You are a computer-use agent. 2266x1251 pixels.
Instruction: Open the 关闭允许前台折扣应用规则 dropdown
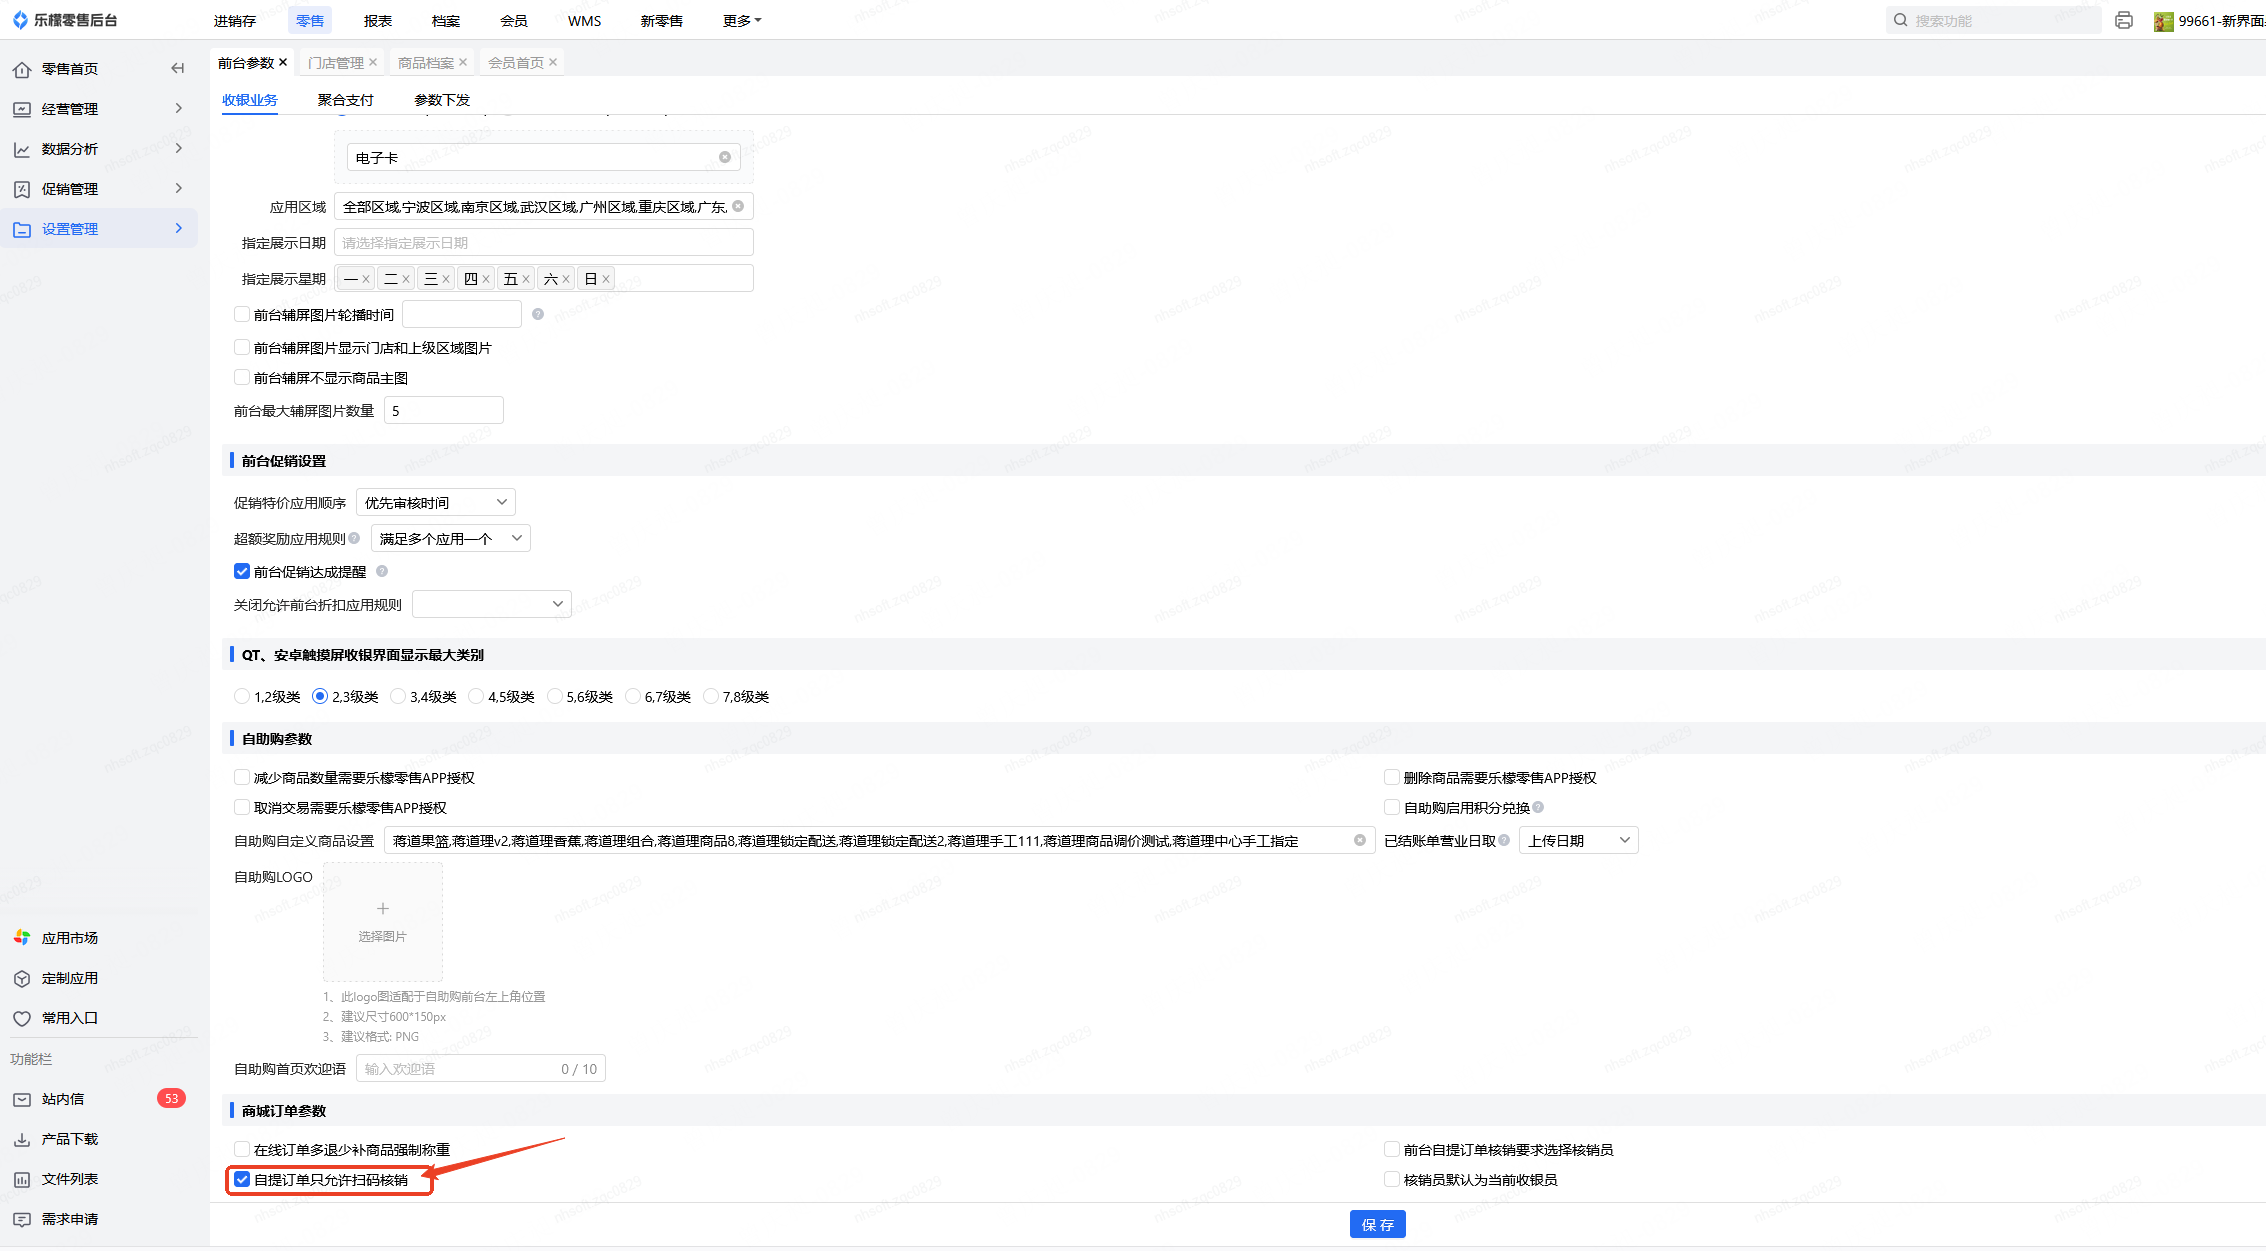[x=491, y=604]
